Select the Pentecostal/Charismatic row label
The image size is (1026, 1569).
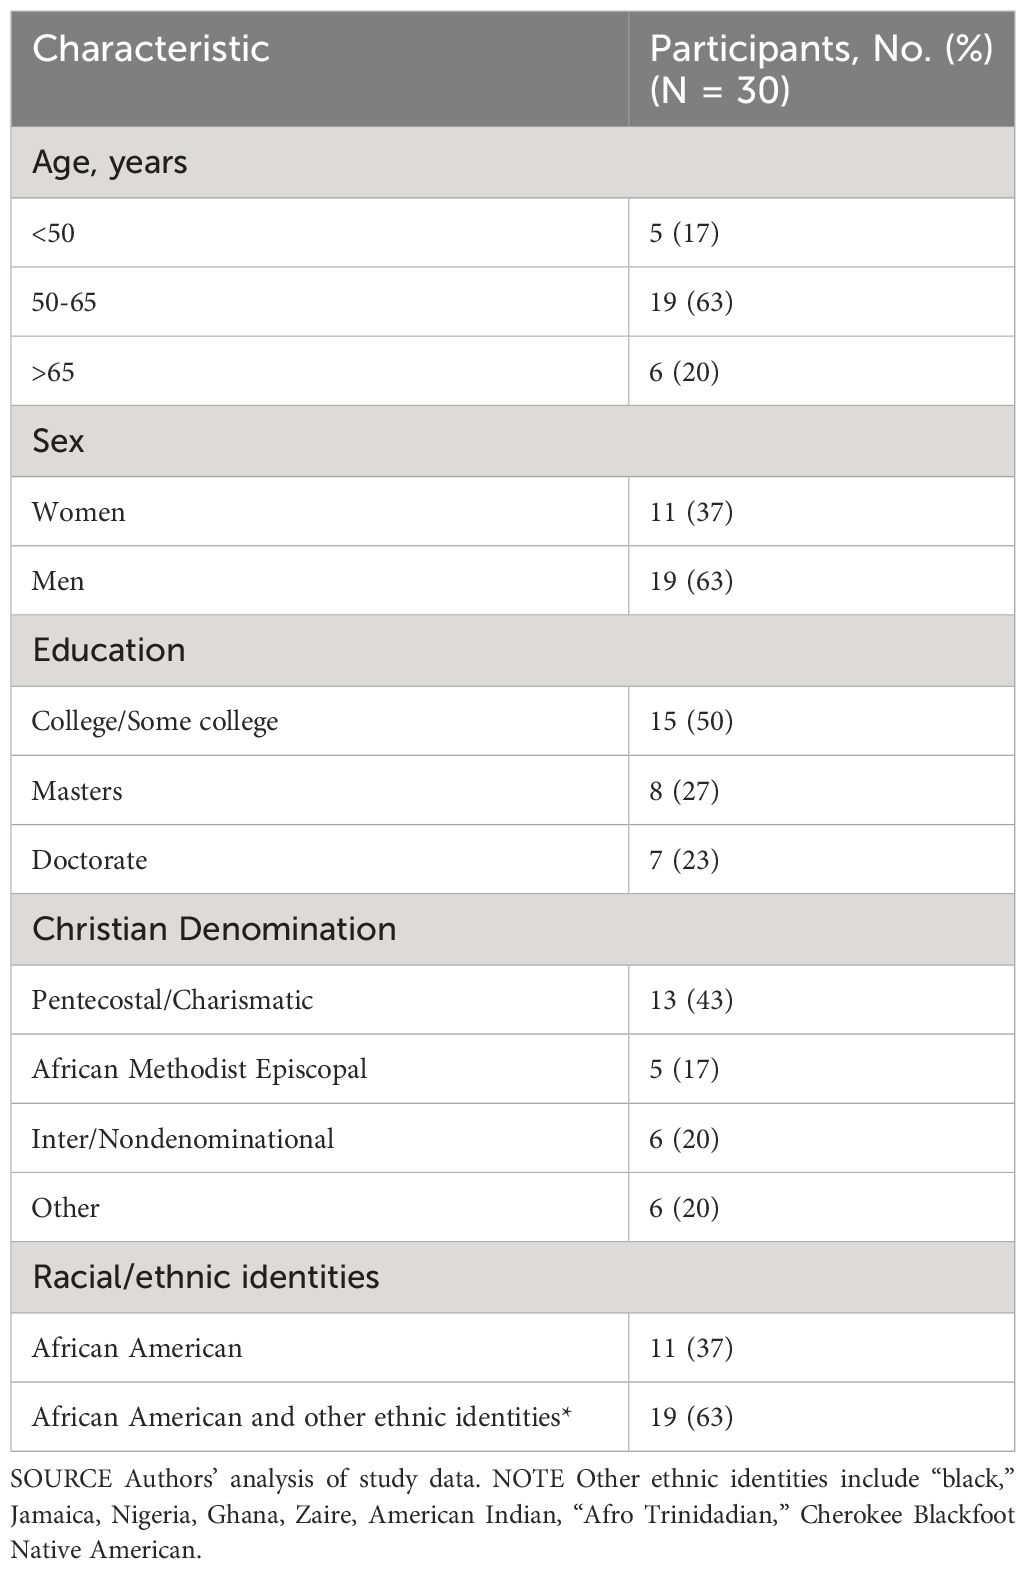pos(173,1000)
